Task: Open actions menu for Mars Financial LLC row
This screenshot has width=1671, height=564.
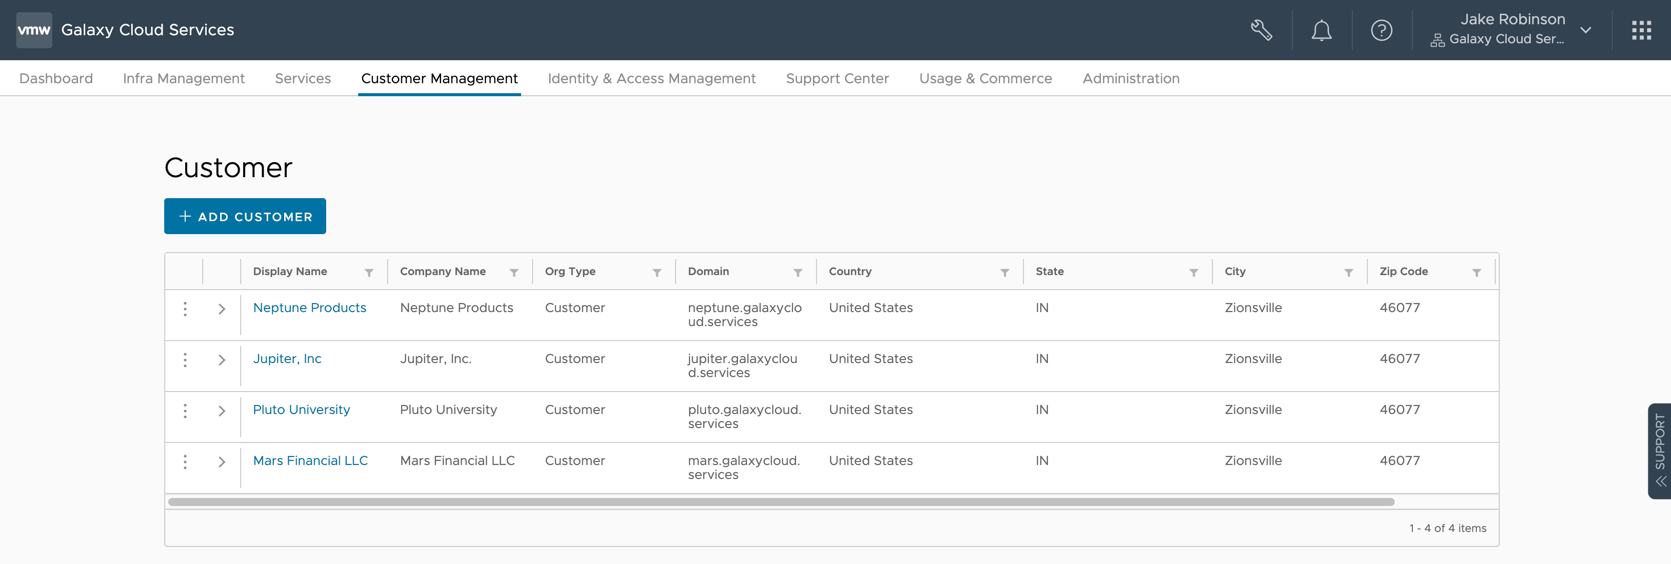Action: pyautogui.click(x=185, y=462)
